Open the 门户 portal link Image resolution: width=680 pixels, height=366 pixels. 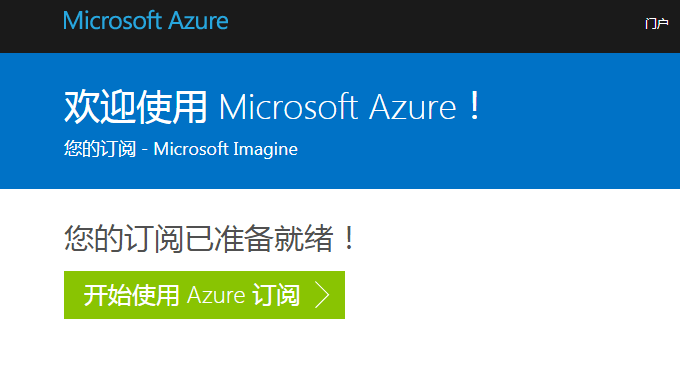(x=657, y=23)
